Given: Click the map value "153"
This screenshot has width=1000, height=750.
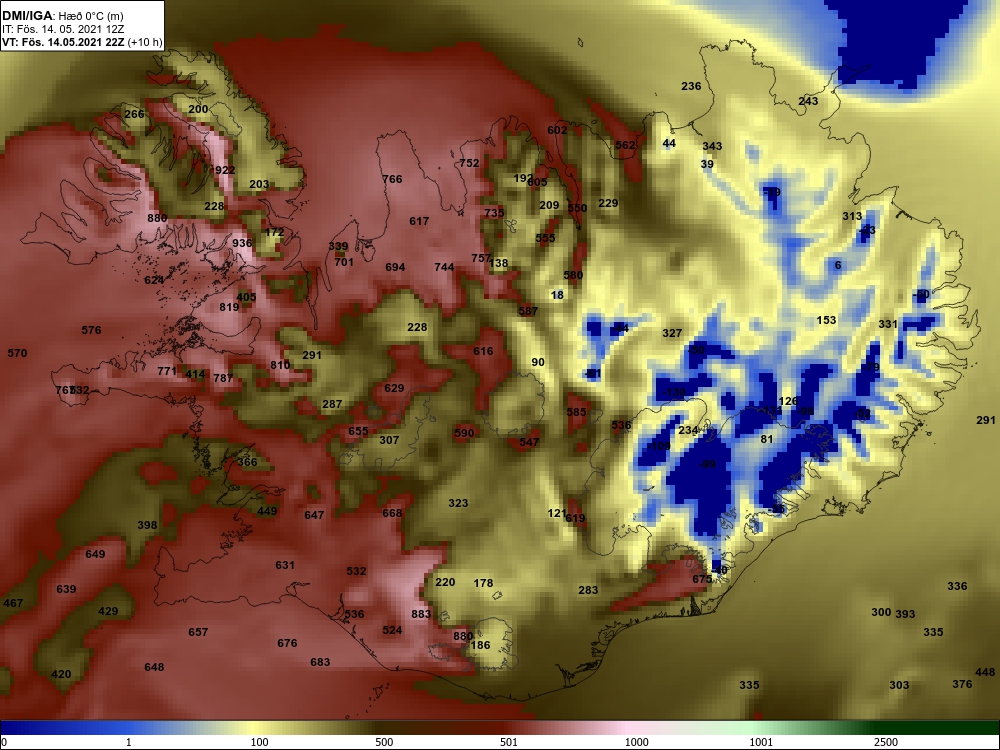Looking at the screenshot, I should point(827,320).
